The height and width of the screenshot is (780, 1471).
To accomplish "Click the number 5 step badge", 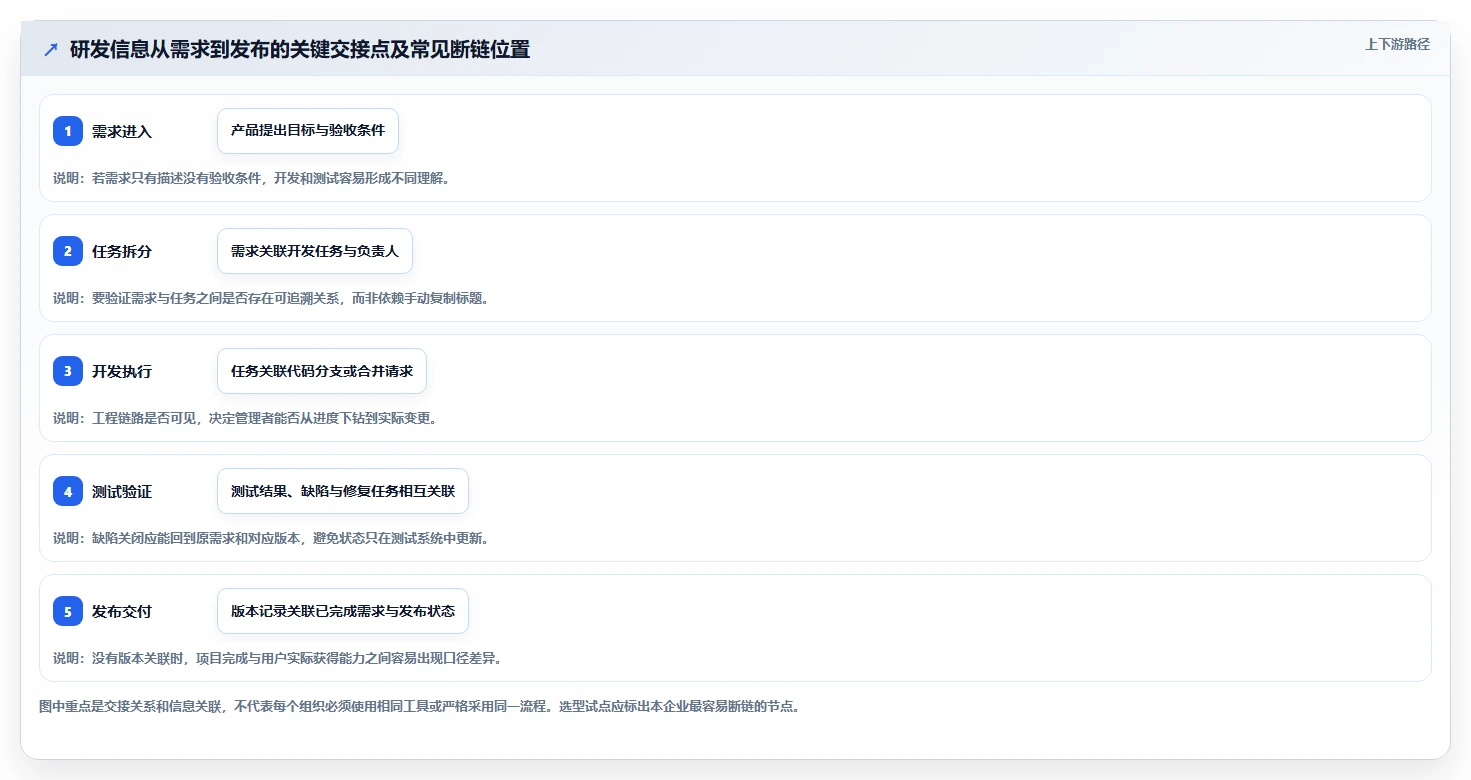I will tap(68, 611).
